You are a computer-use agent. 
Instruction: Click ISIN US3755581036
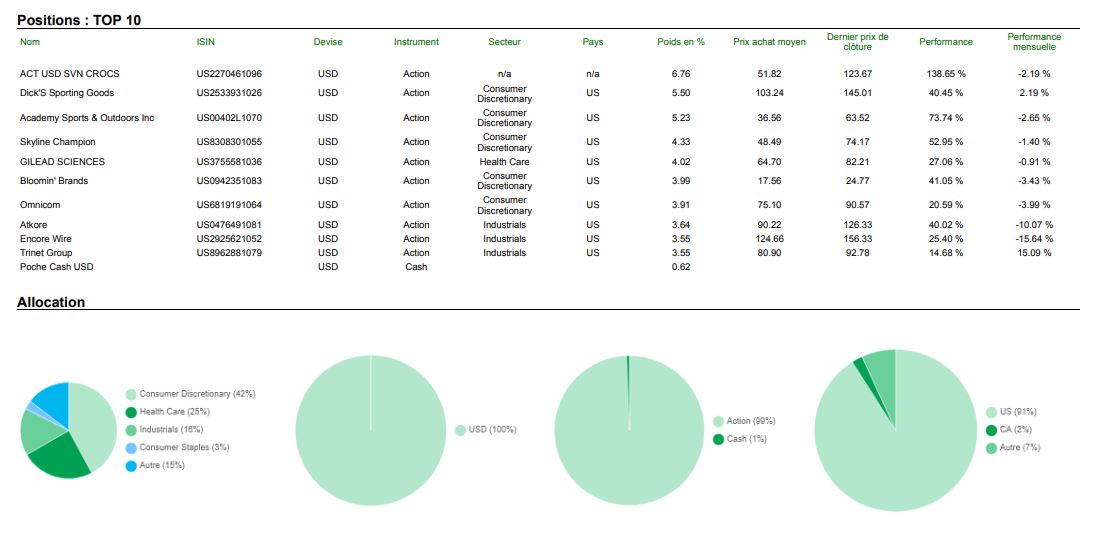tap(229, 162)
